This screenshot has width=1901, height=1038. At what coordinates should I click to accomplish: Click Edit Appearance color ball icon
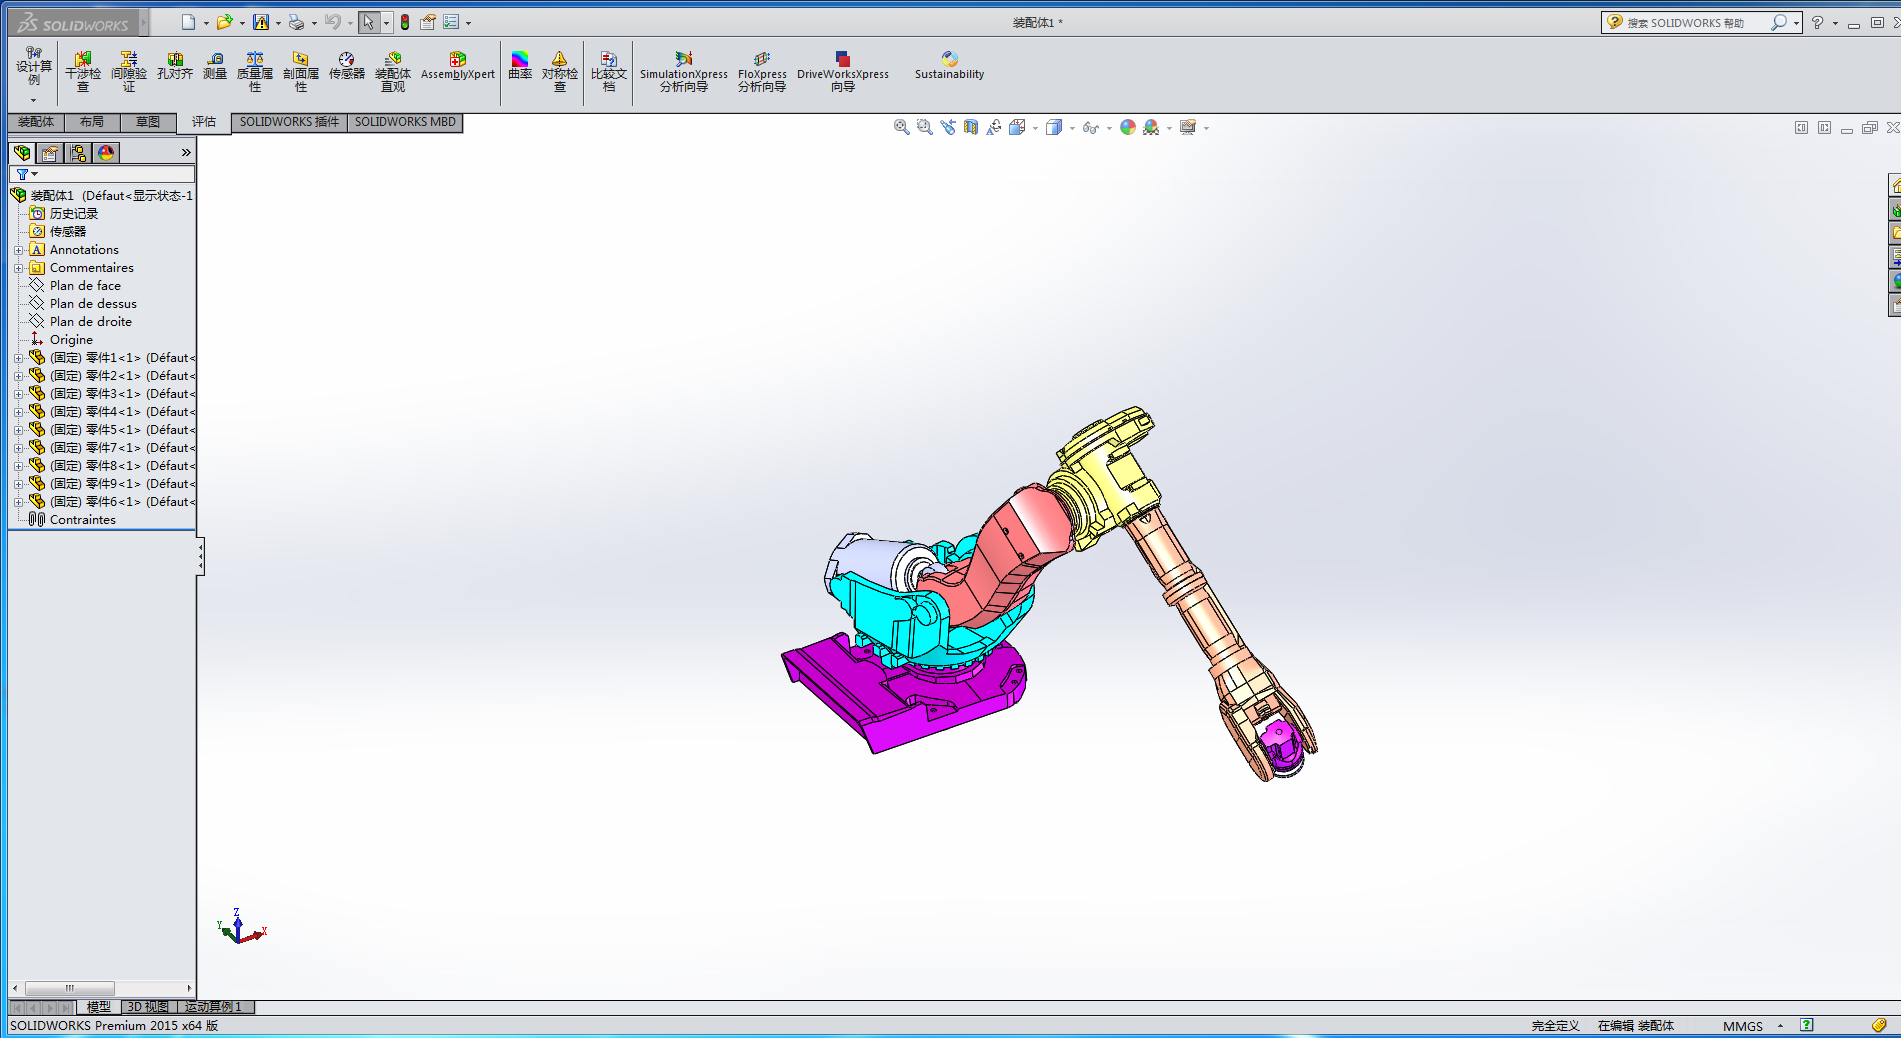pyautogui.click(x=1128, y=127)
